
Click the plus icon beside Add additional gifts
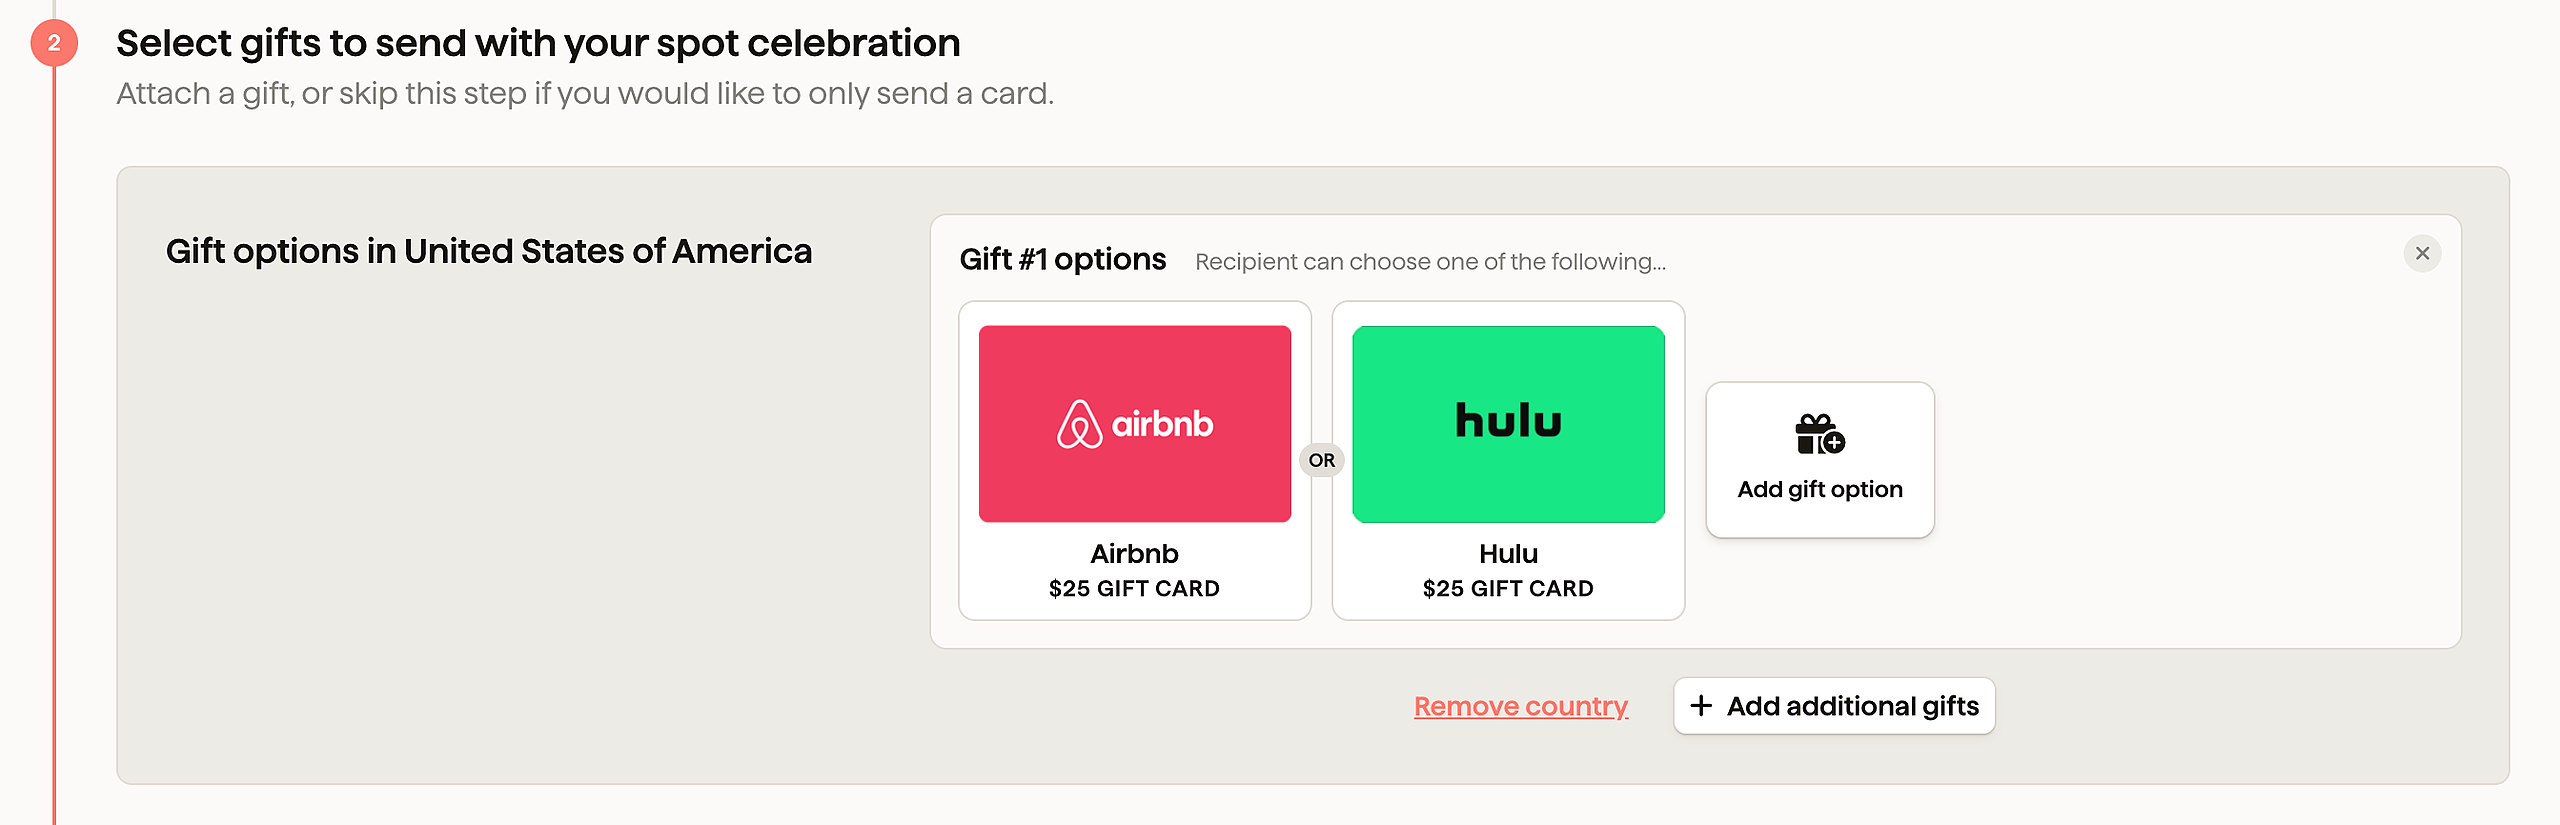[x=1701, y=706]
